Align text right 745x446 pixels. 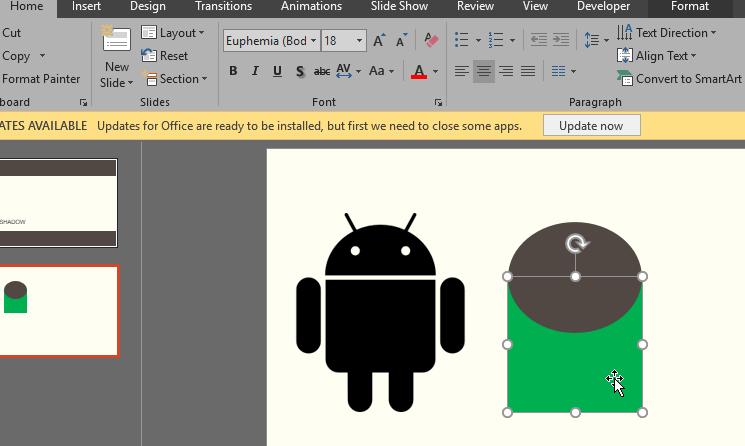coord(506,71)
